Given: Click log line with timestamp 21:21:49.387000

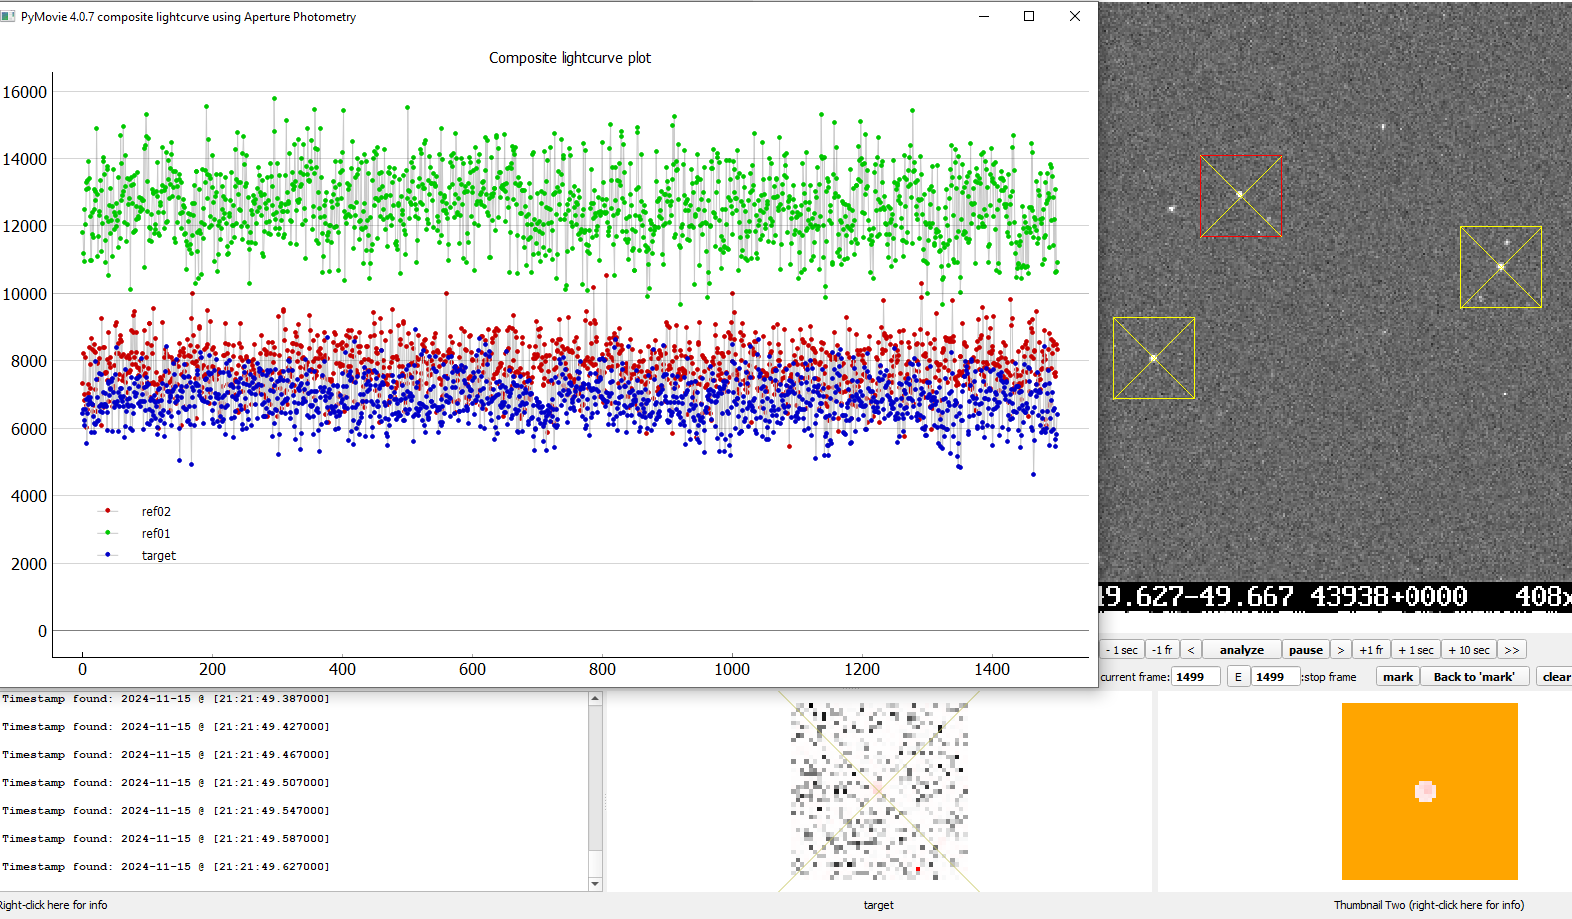Looking at the screenshot, I should [x=166, y=699].
